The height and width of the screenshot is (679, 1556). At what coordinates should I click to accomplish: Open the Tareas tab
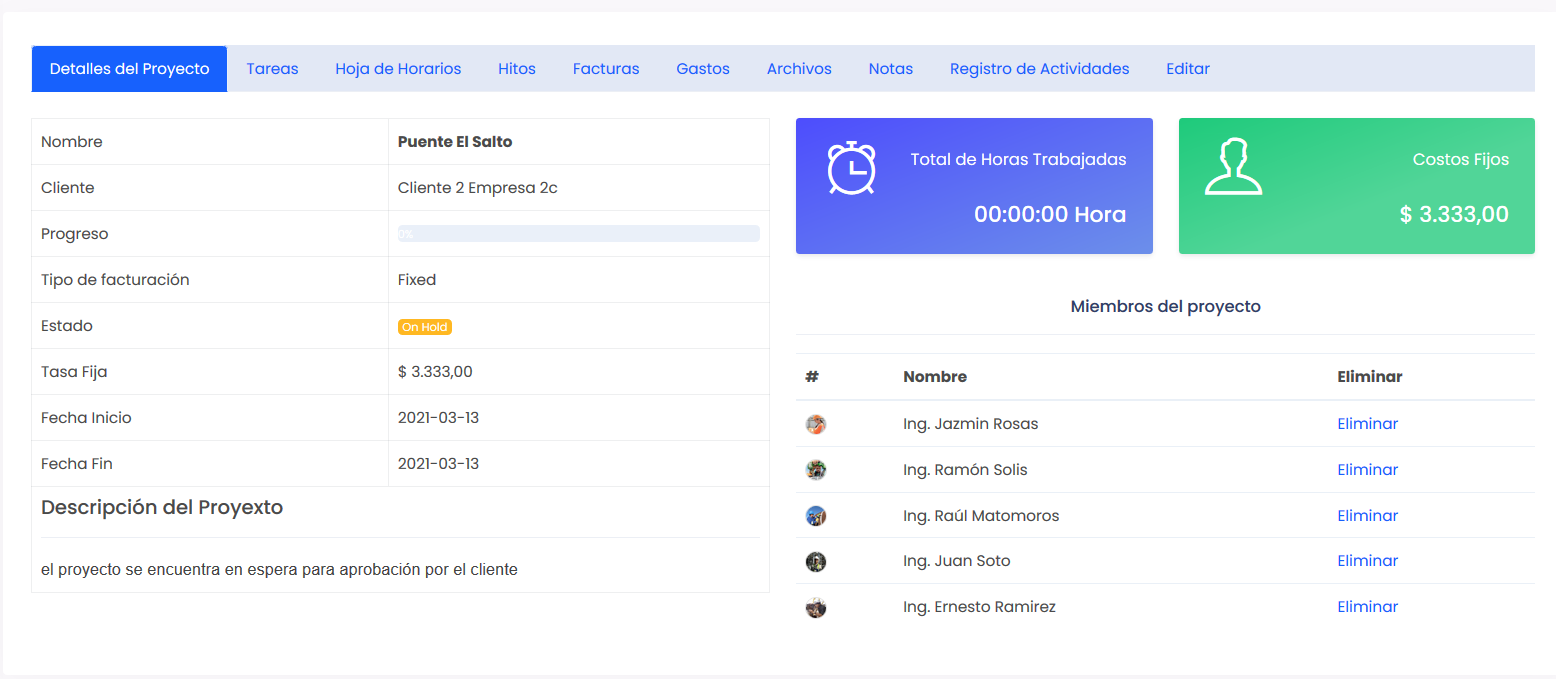pyautogui.click(x=272, y=69)
